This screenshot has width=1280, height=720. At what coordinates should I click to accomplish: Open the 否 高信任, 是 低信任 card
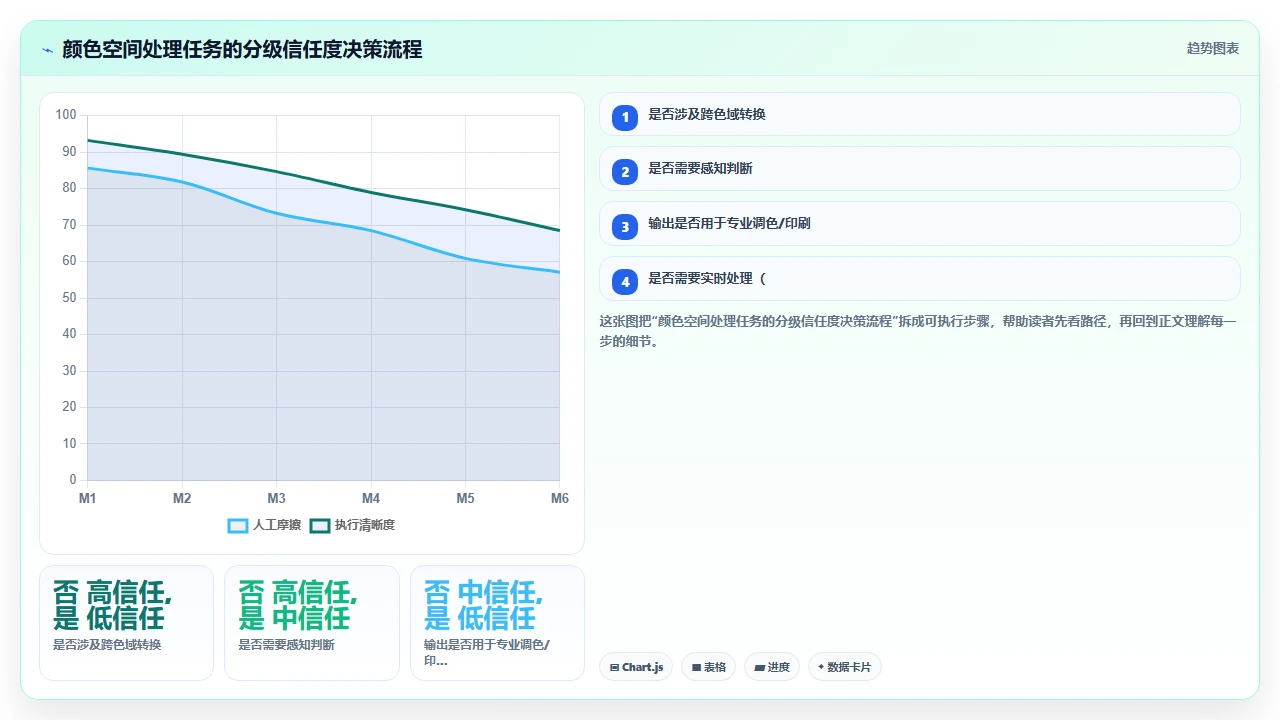click(x=127, y=623)
